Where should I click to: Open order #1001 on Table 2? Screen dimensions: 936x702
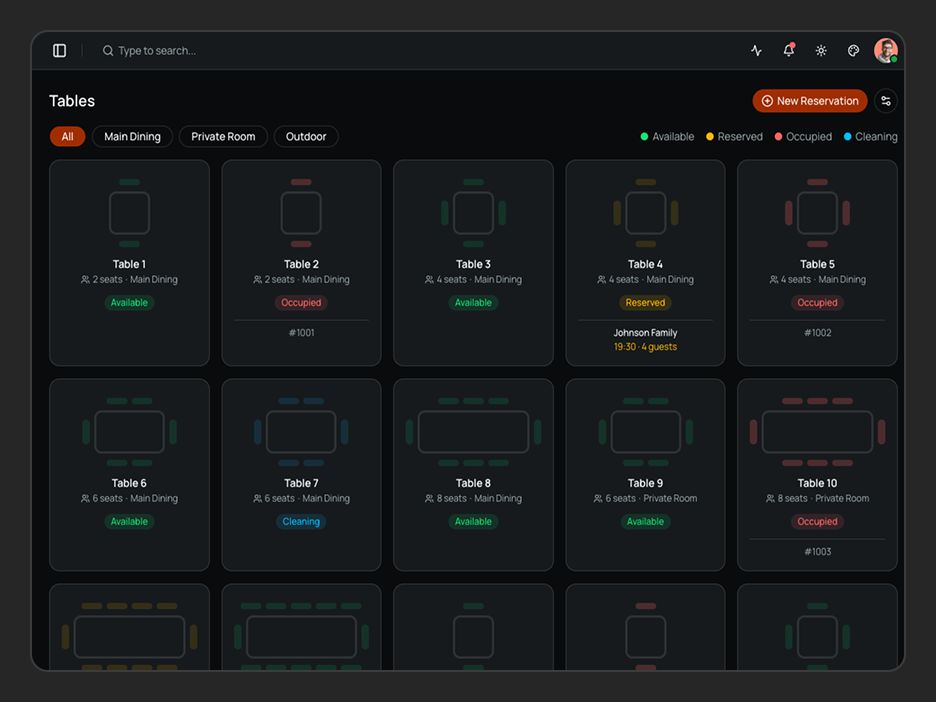click(x=301, y=333)
